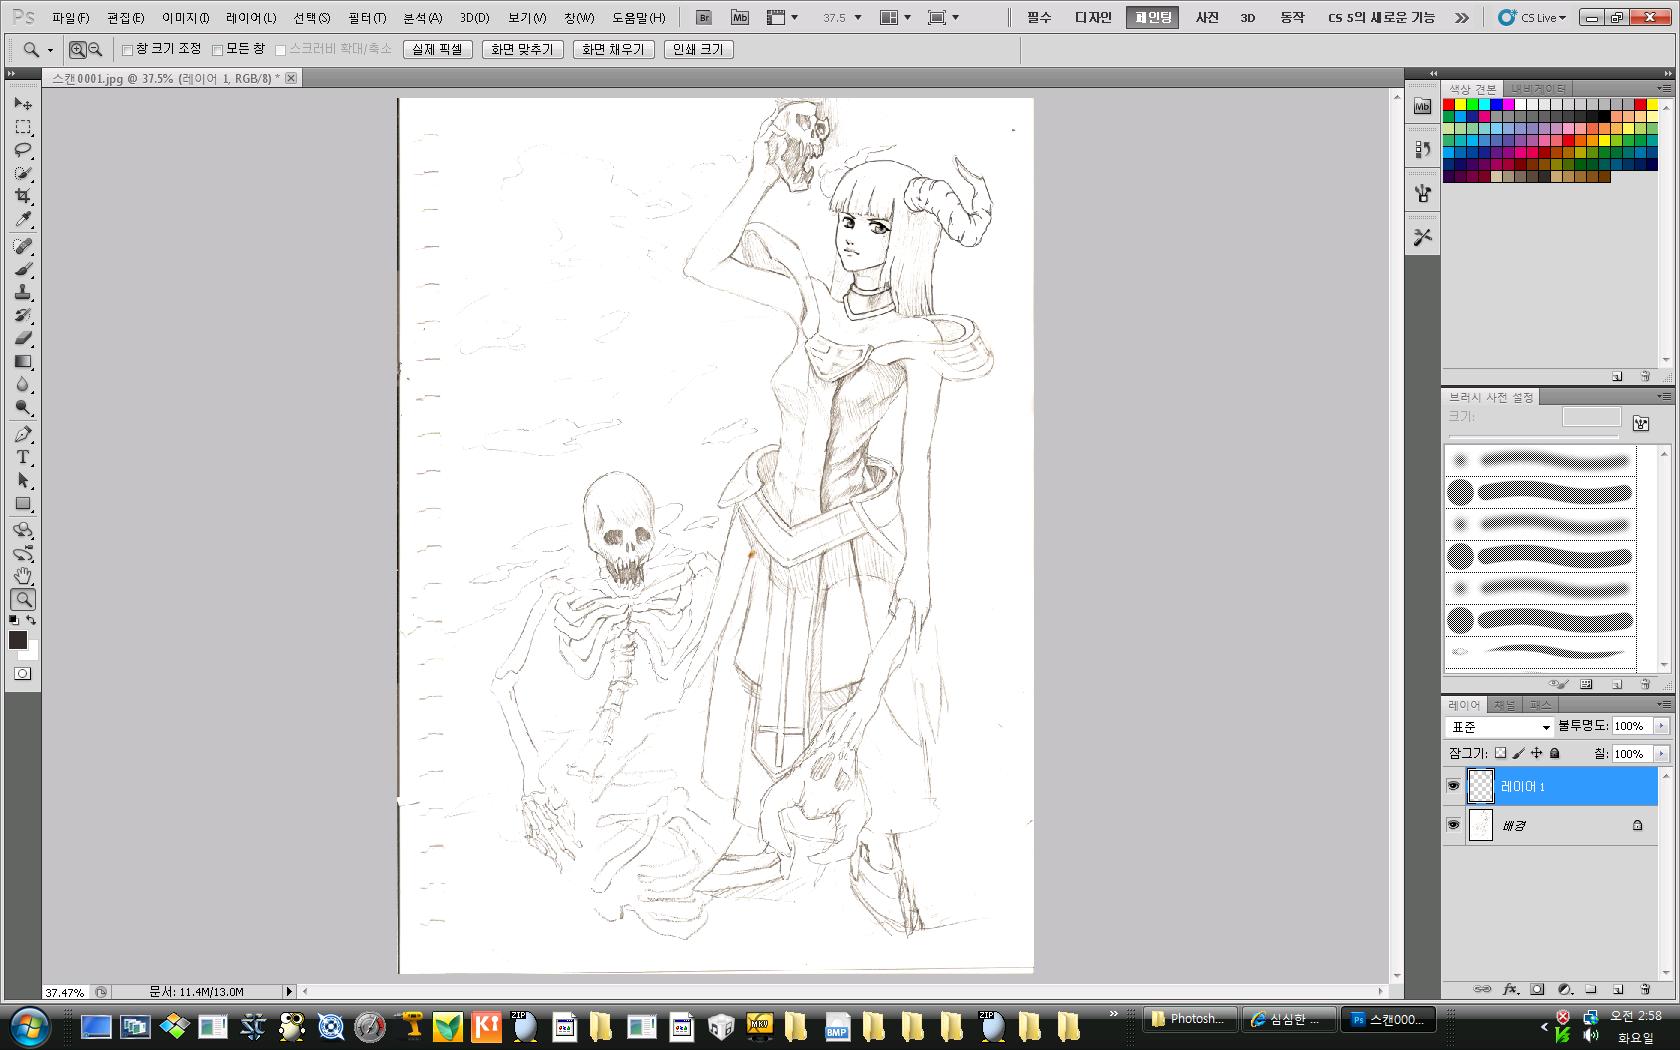Select the Crop tool
Viewport: 1680px width, 1050px height.
click(x=23, y=196)
